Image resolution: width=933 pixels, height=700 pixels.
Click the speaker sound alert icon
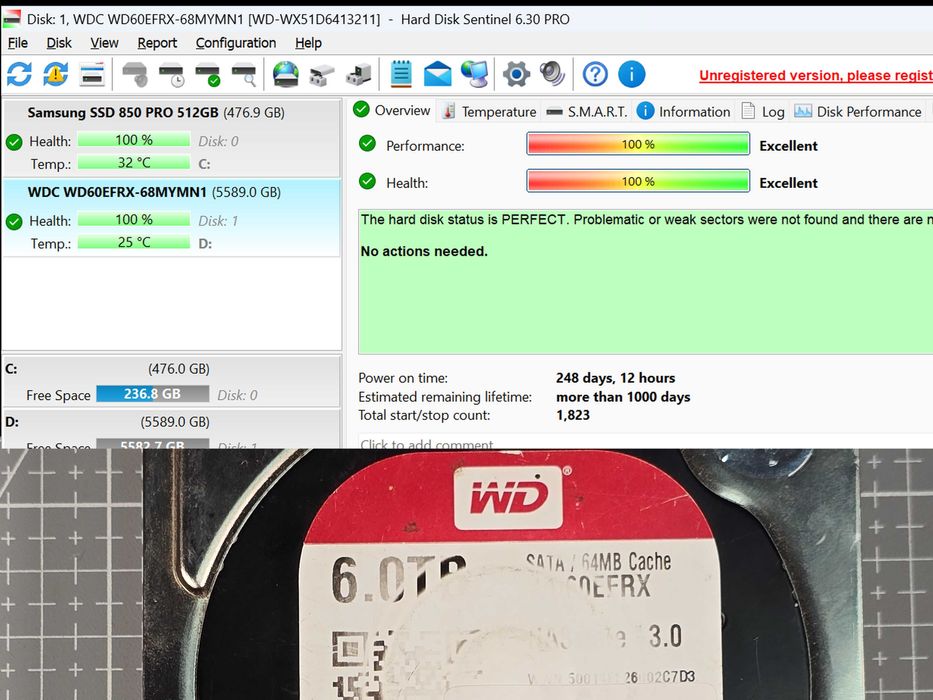(552, 74)
